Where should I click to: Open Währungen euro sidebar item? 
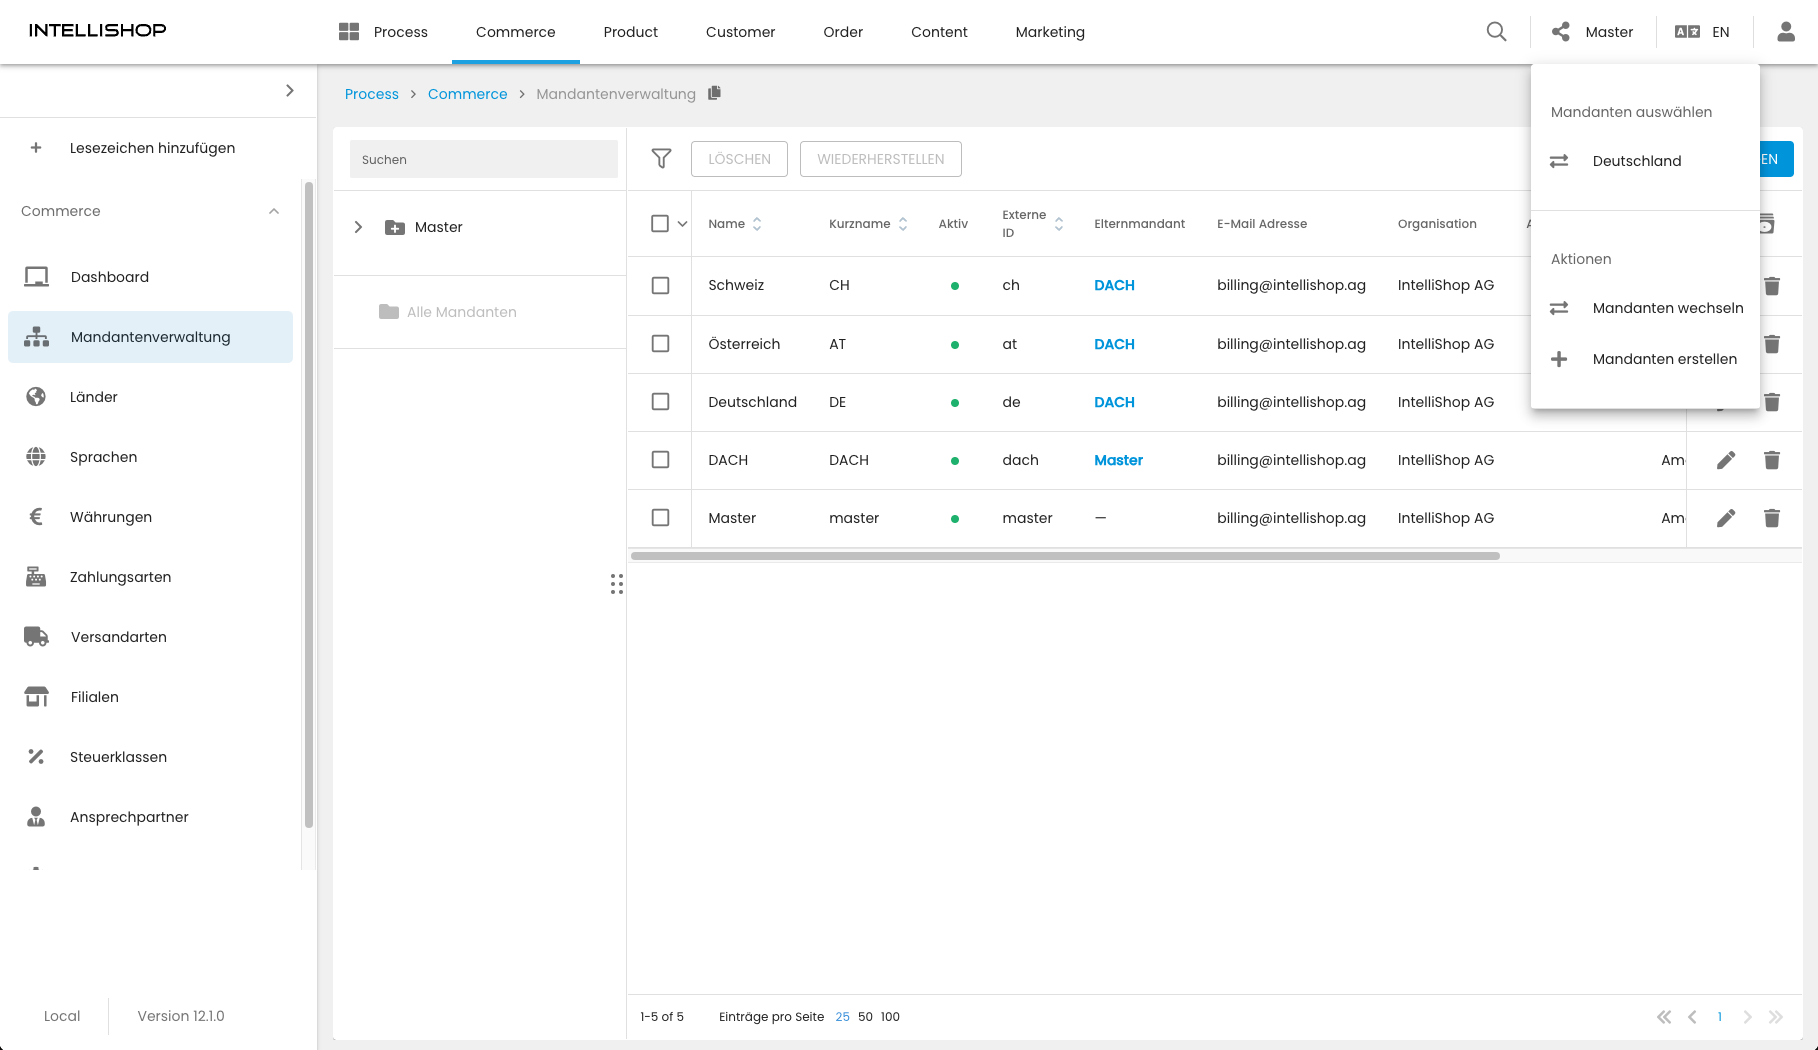point(150,517)
